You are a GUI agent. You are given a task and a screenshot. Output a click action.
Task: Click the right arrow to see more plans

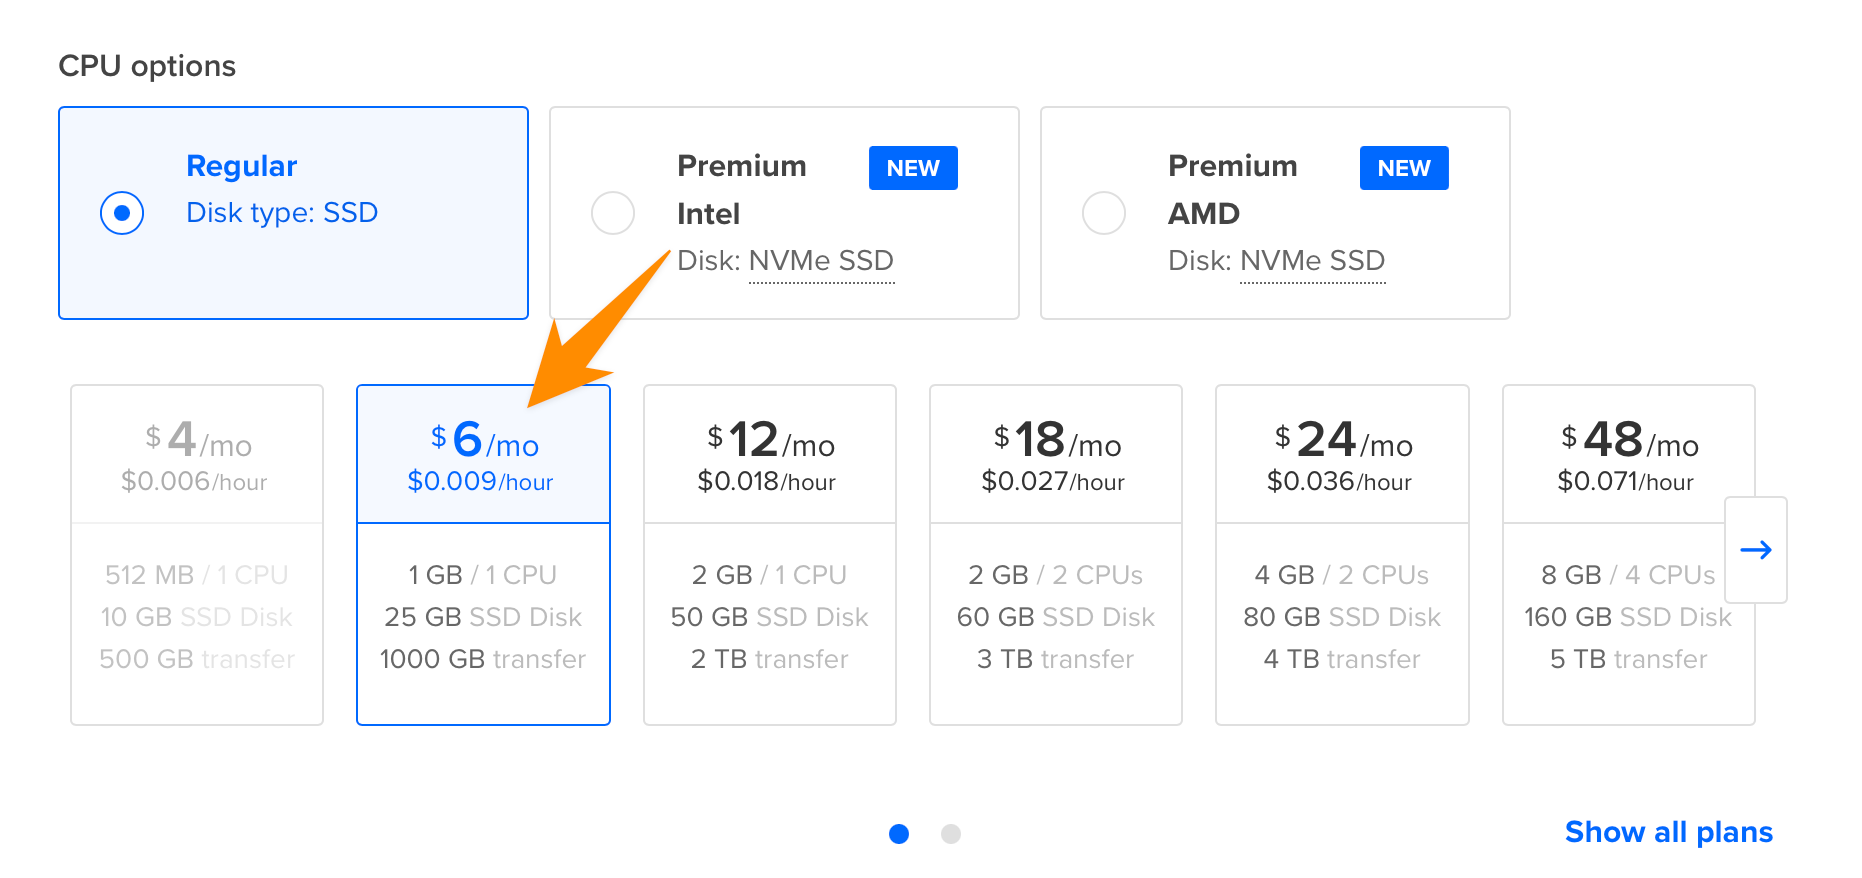pyautogui.click(x=1755, y=550)
